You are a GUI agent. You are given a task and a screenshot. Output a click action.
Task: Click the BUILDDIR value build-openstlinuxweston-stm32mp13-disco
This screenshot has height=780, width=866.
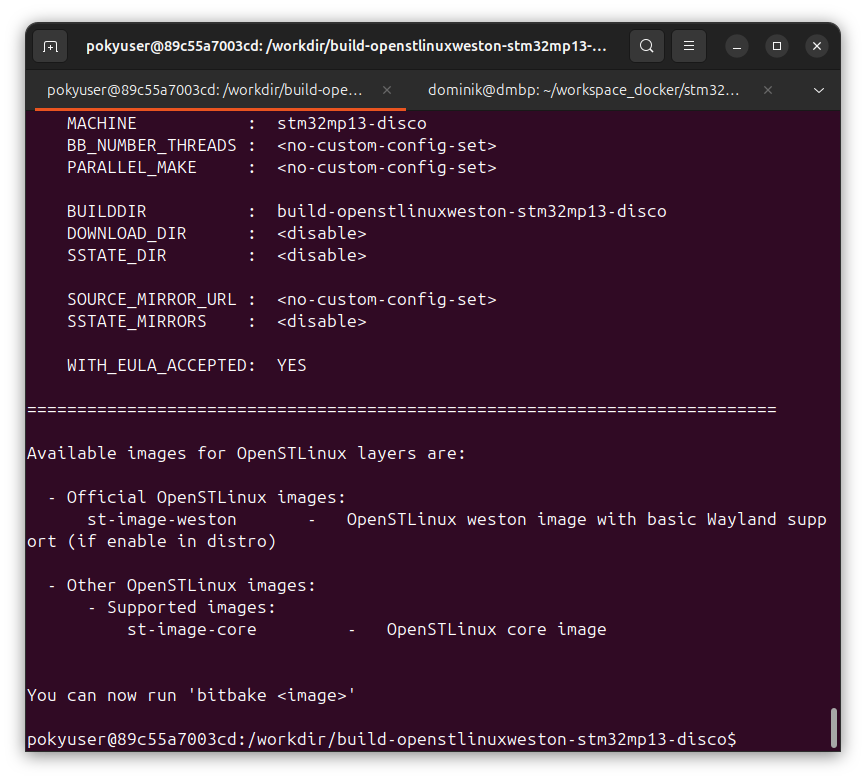pyautogui.click(x=472, y=212)
